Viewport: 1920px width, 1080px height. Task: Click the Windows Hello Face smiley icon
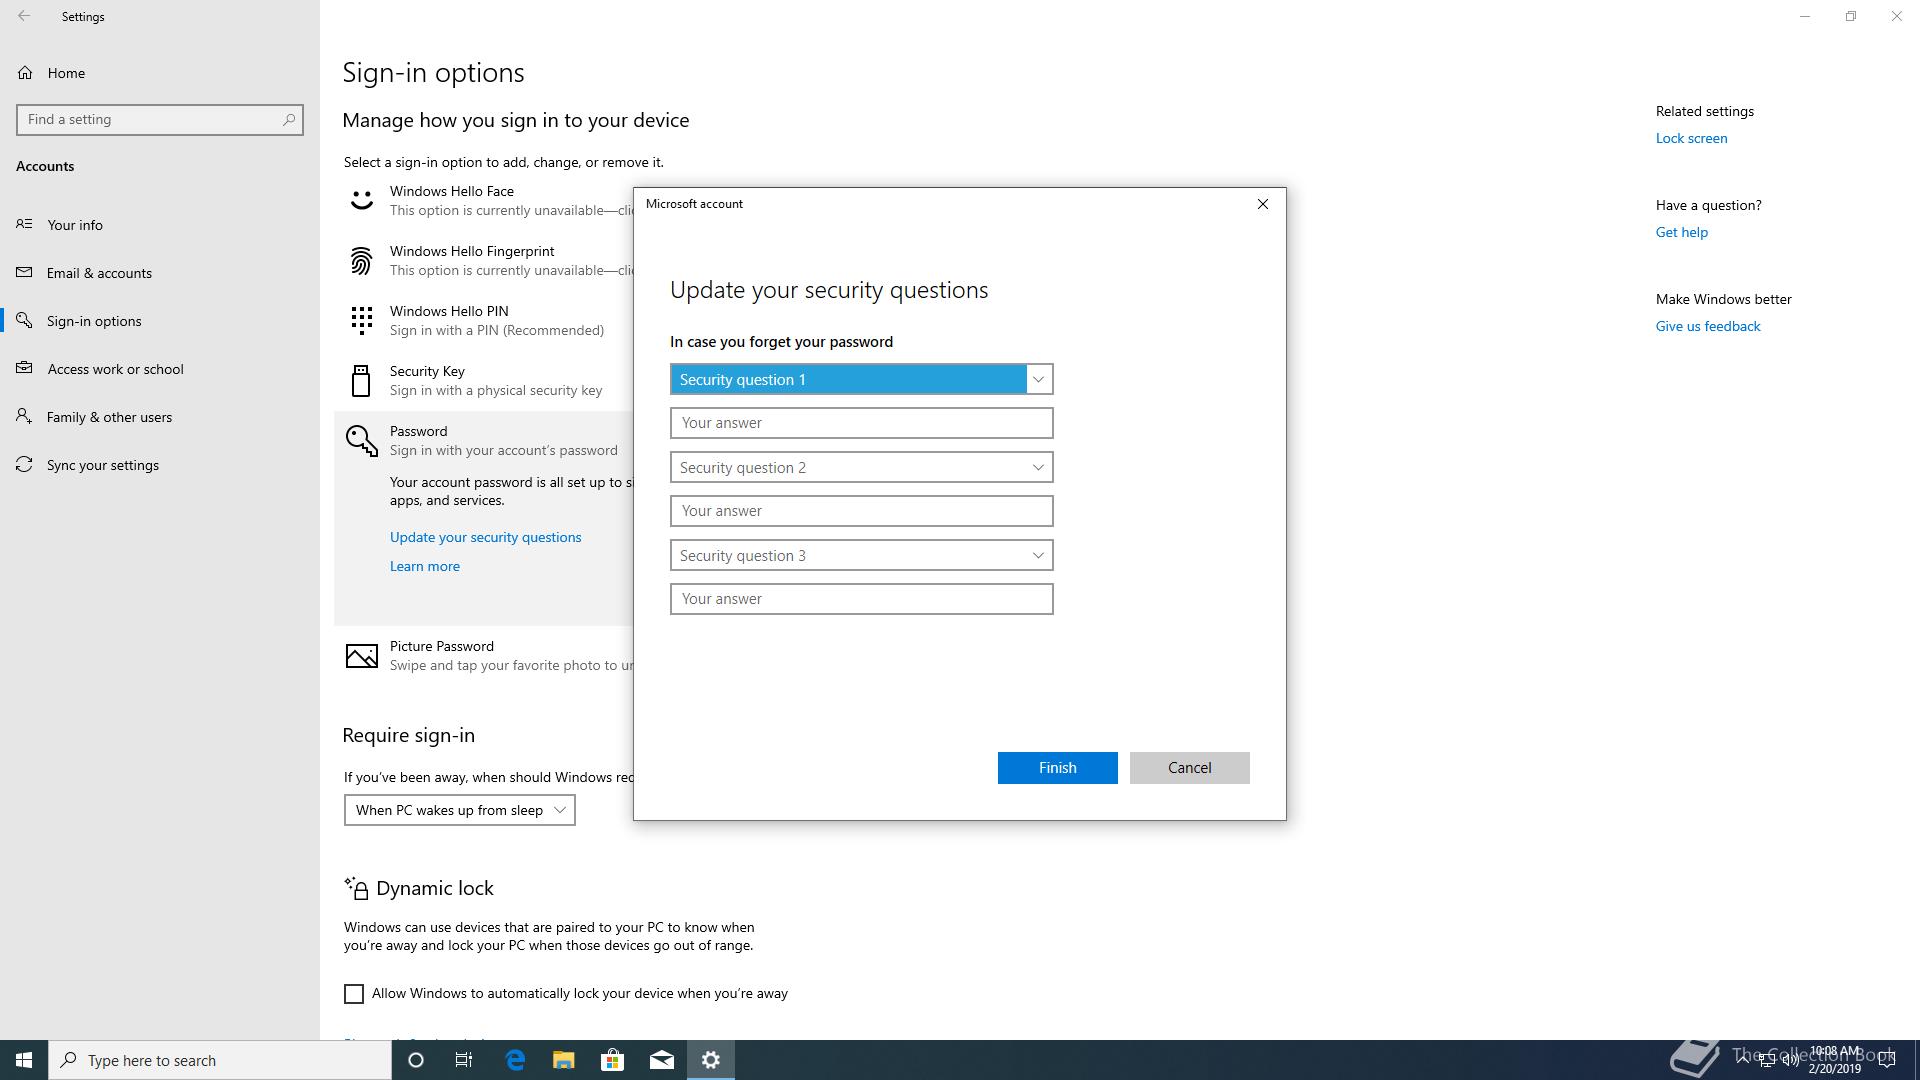[361, 201]
